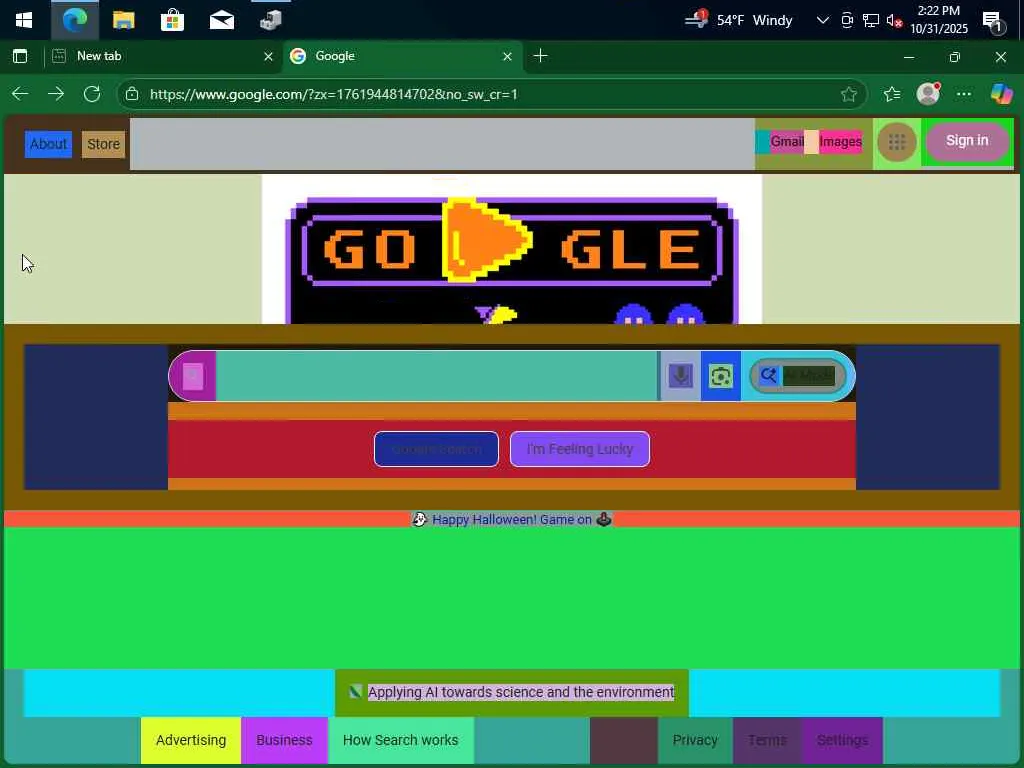This screenshot has width=1024, height=768.
Task: Switch to the Google tab
Action: point(403,56)
